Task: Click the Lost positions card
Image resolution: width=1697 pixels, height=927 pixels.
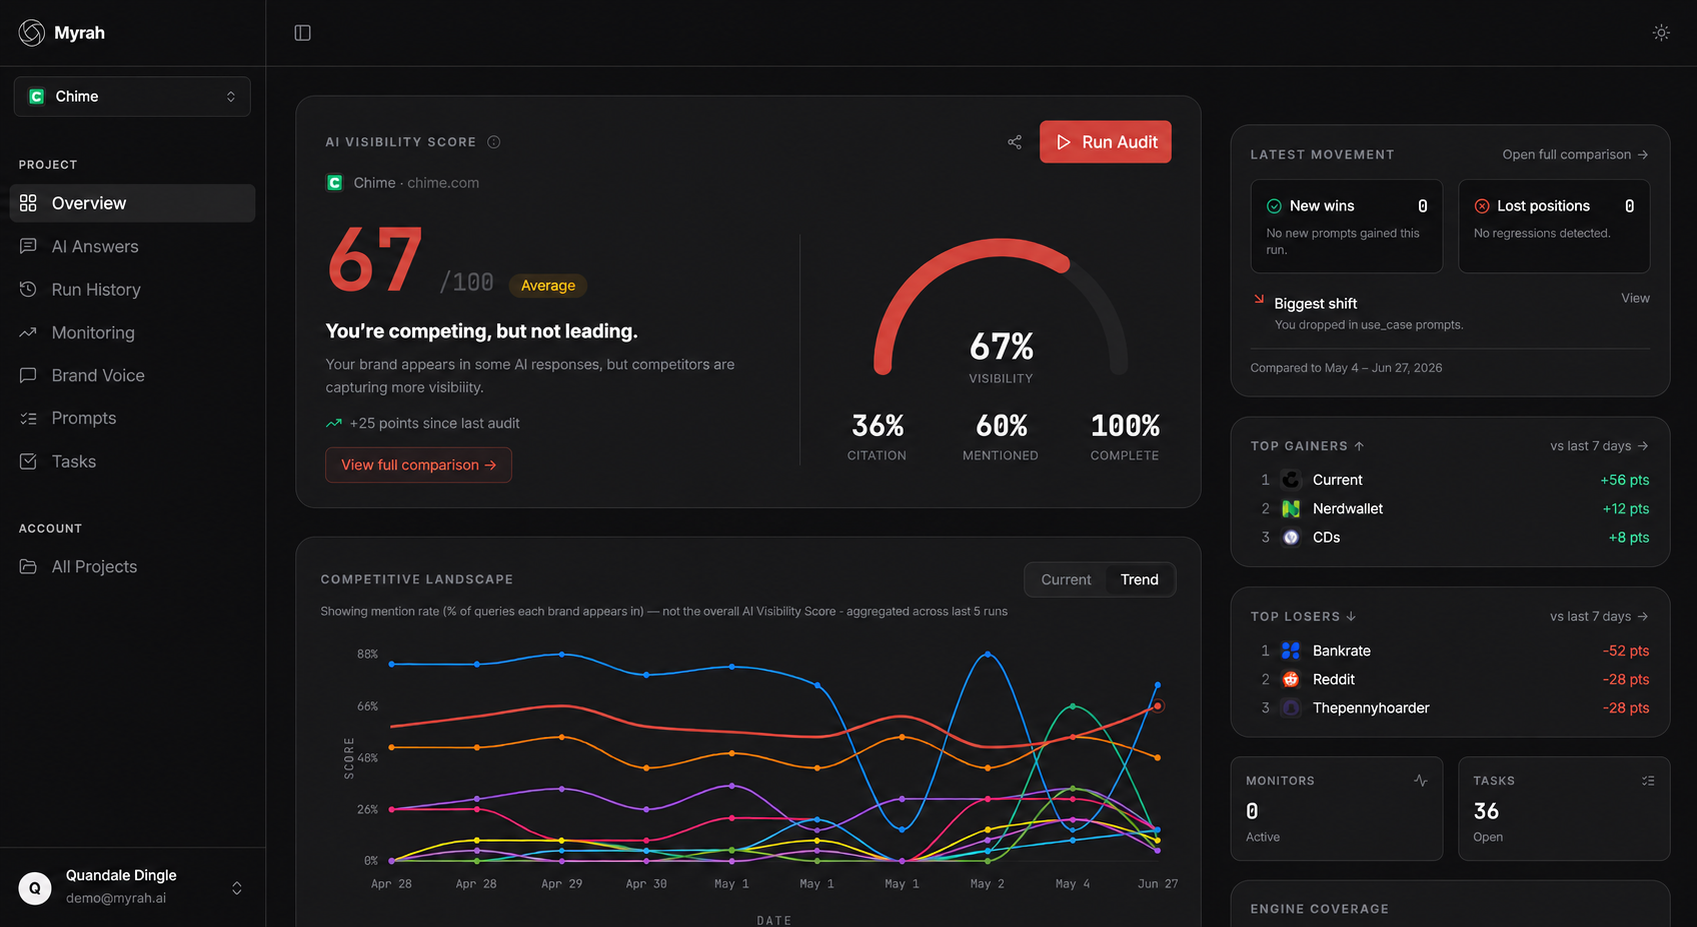Action: coord(1554,226)
